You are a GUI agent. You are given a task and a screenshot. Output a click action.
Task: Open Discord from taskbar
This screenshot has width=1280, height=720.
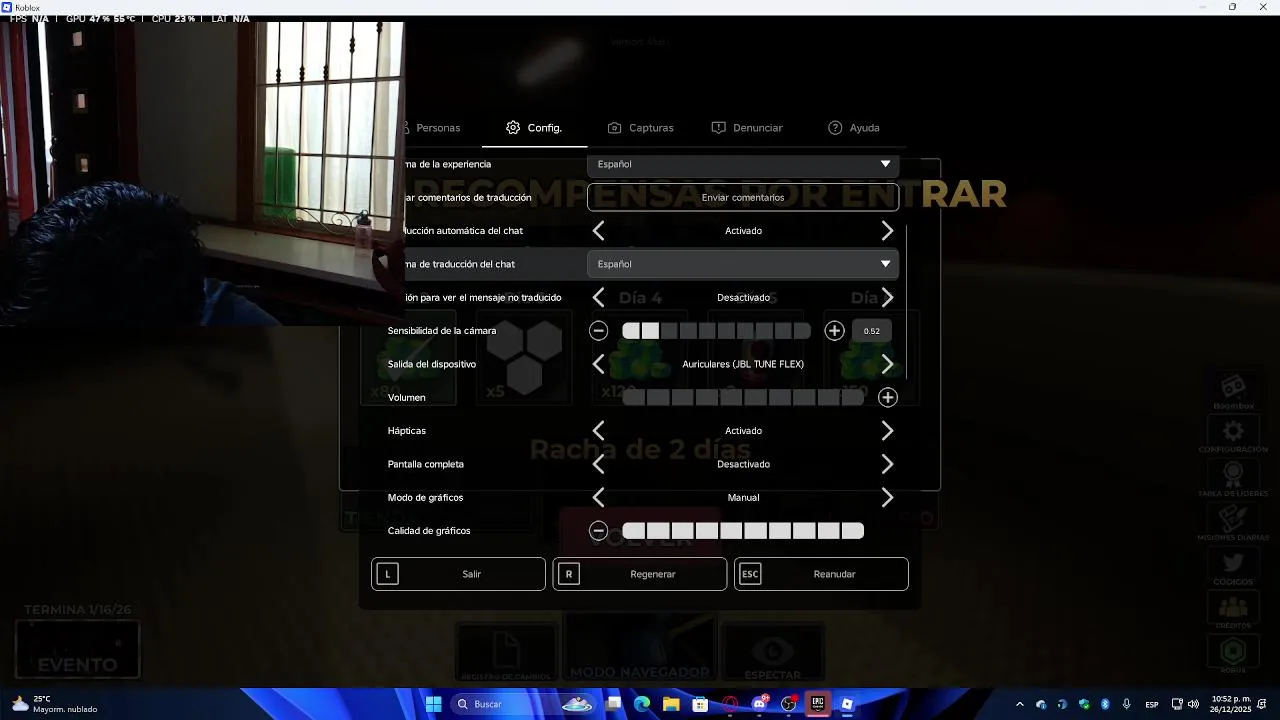tap(759, 704)
